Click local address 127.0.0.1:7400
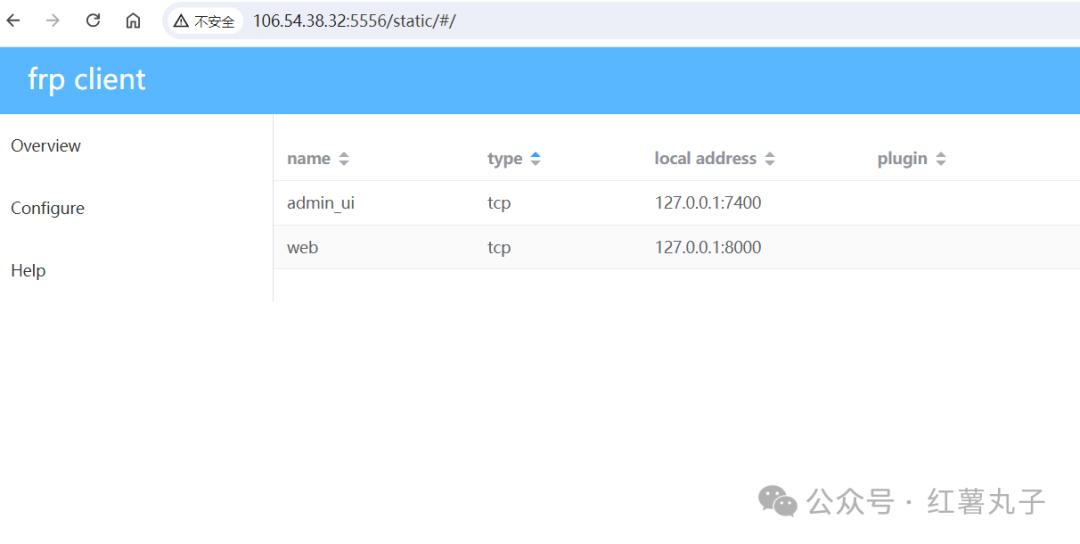 708,203
